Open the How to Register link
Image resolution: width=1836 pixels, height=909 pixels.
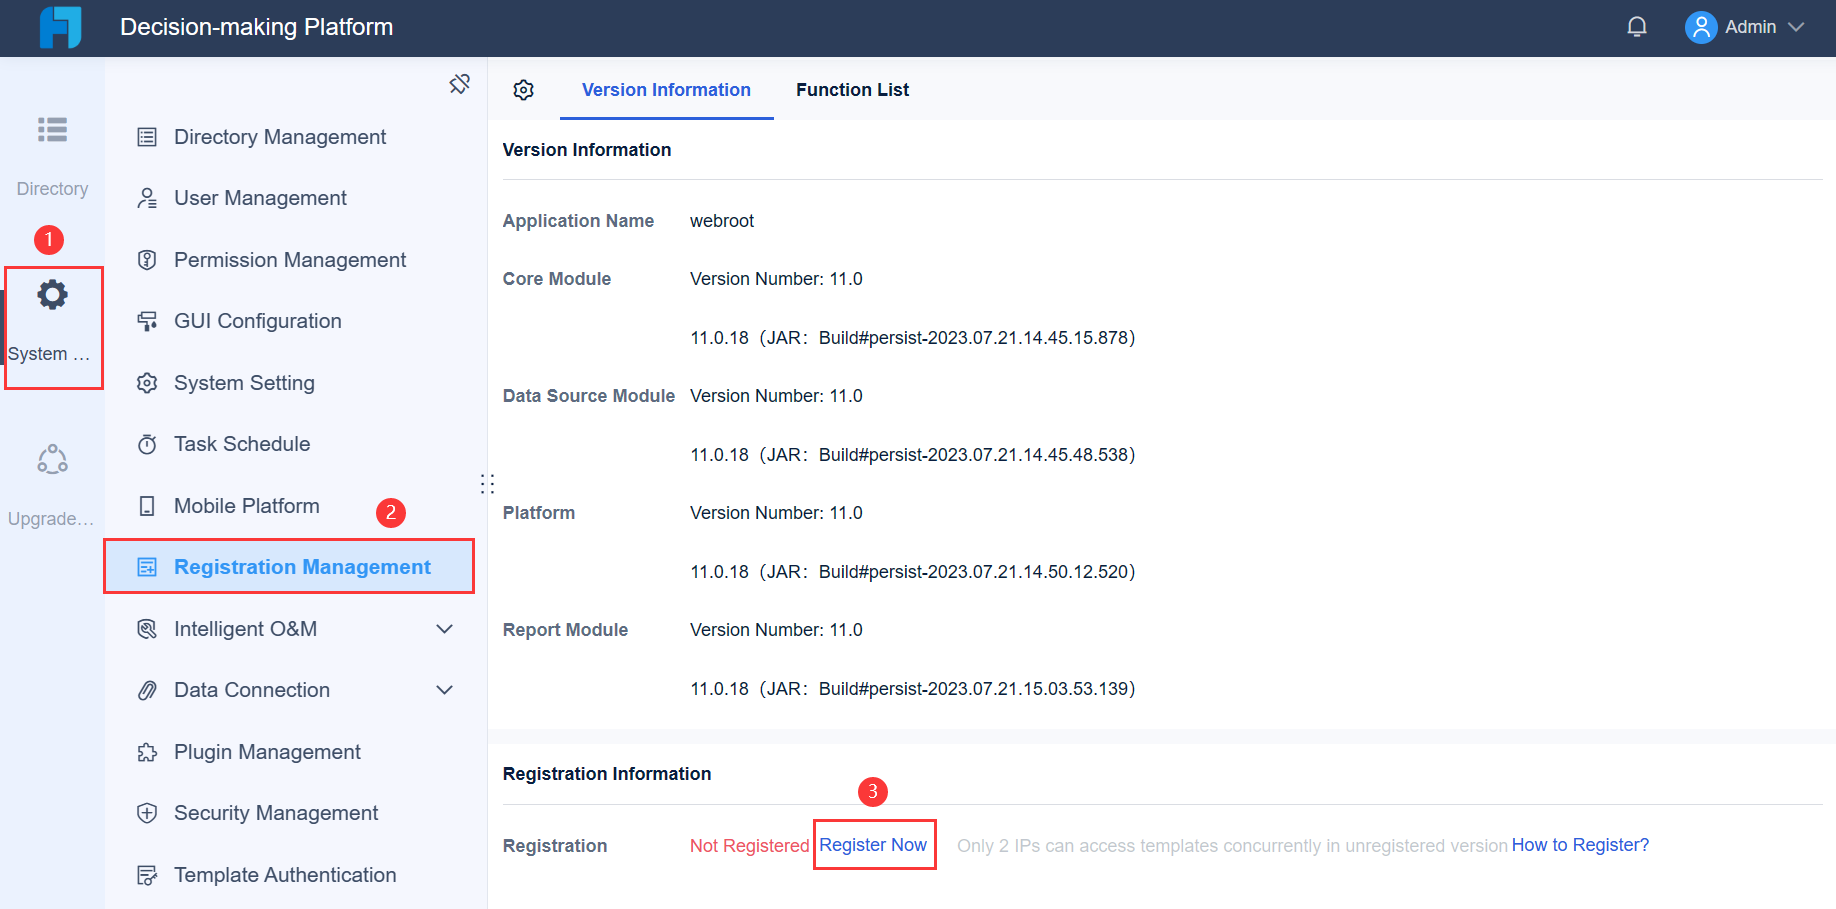point(1580,845)
